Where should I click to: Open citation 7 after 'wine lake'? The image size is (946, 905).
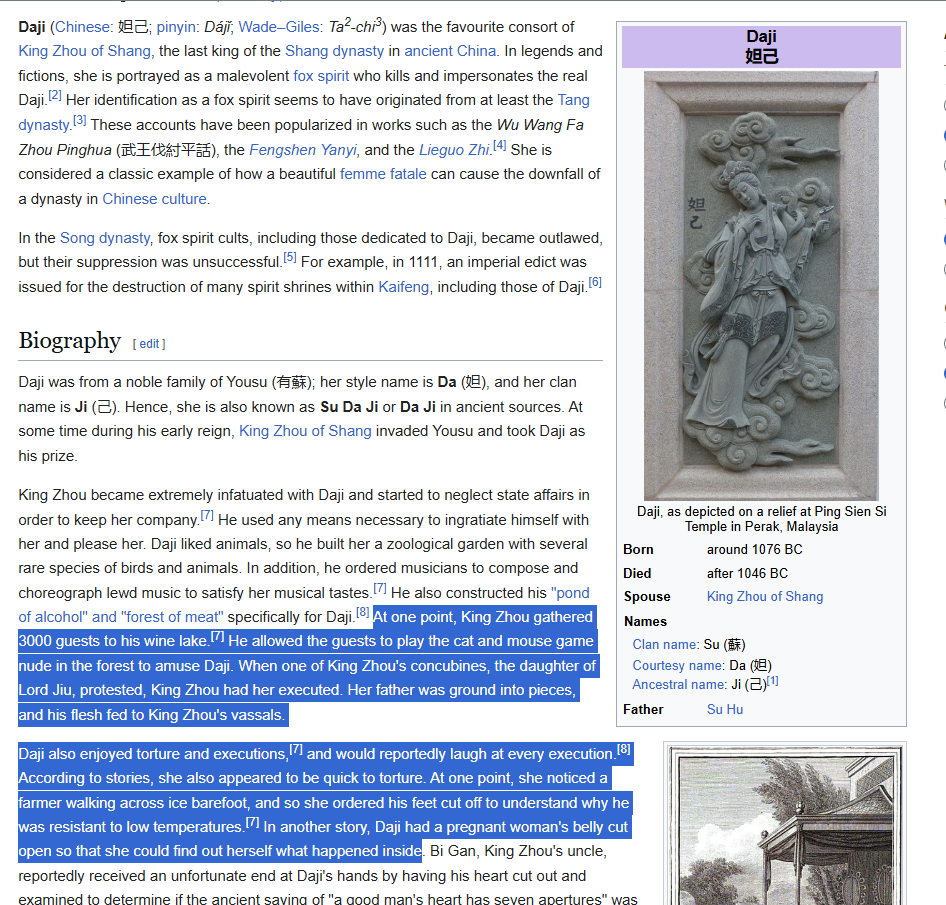click(218, 637)
